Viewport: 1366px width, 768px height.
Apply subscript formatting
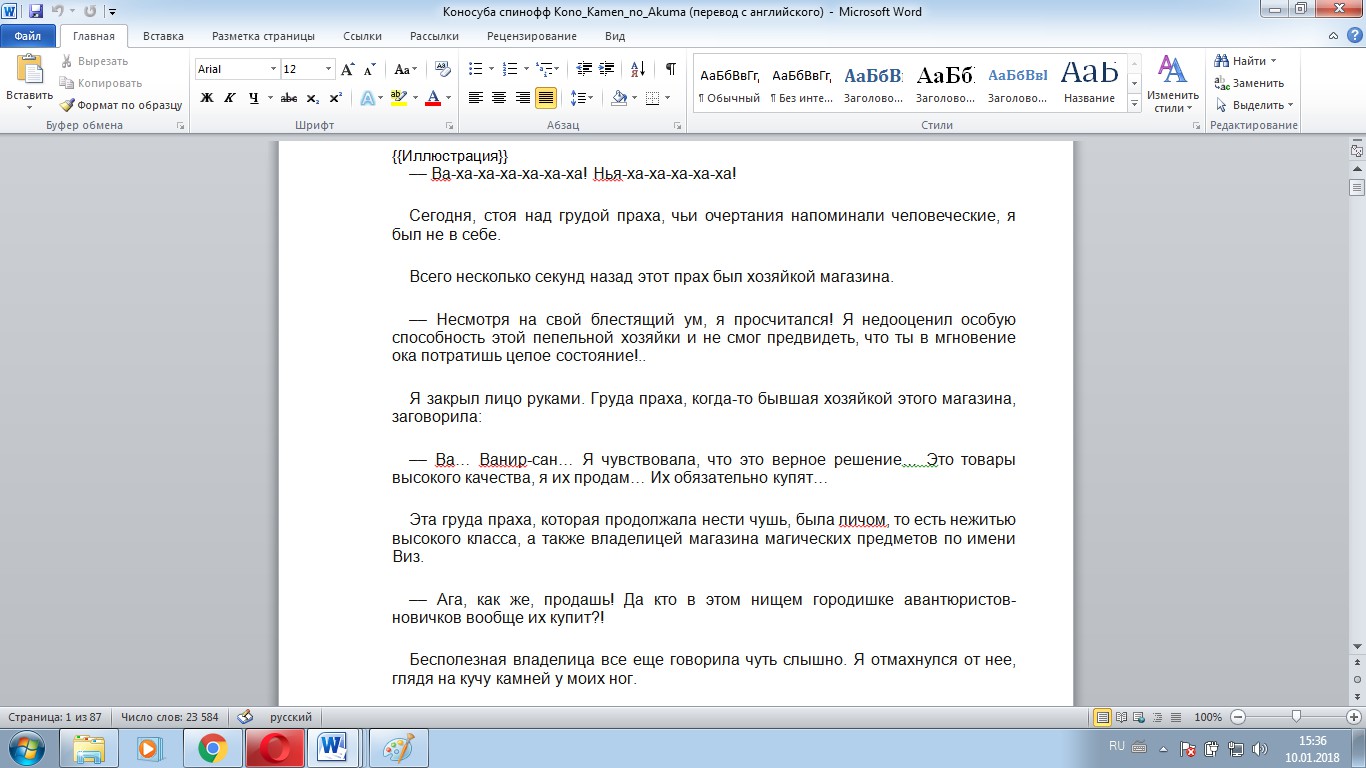click(313, 98)
